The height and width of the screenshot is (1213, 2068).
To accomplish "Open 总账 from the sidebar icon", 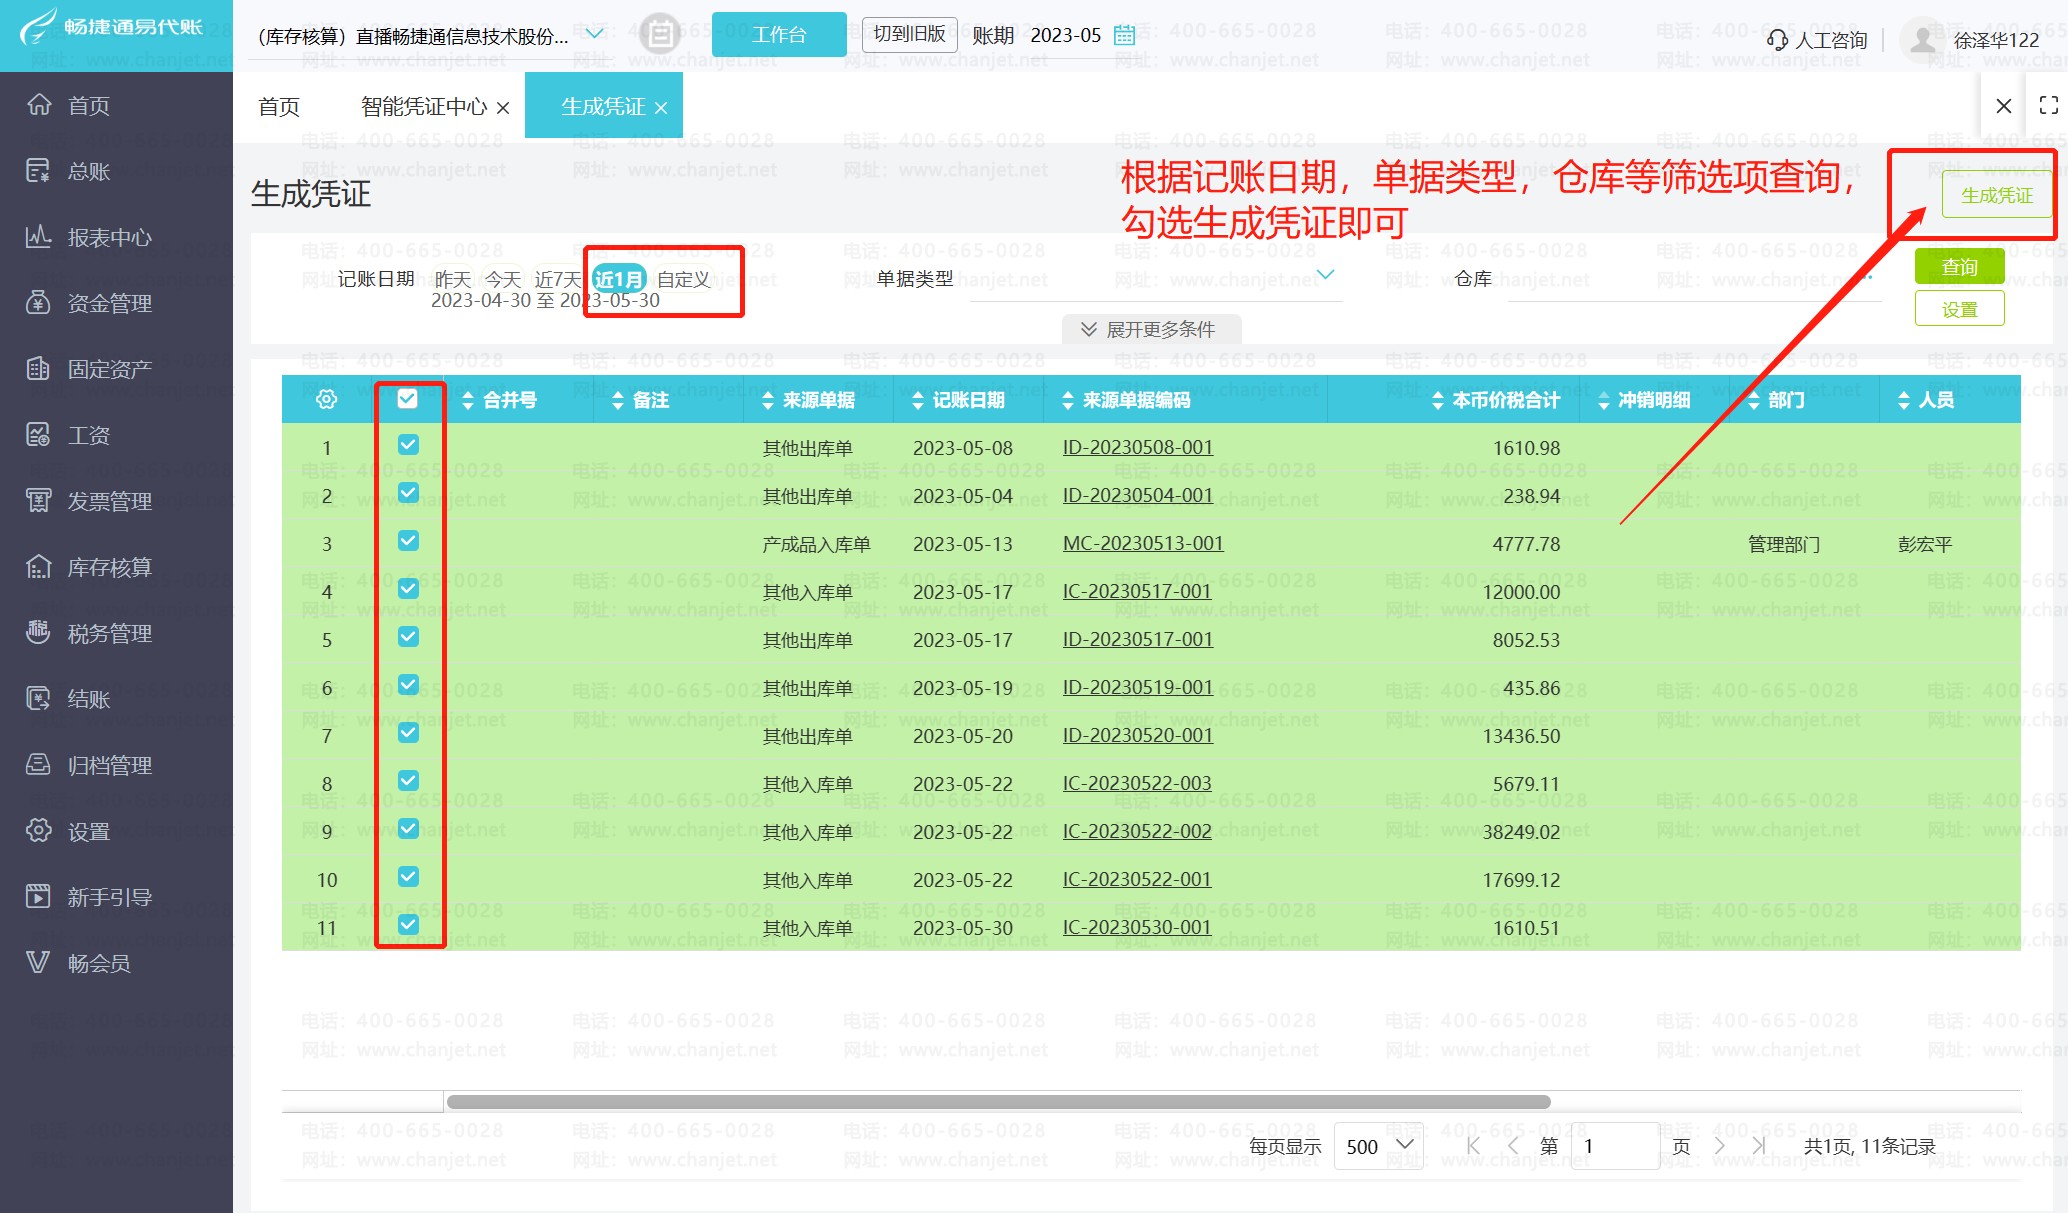I will click(x=38, y=171).
